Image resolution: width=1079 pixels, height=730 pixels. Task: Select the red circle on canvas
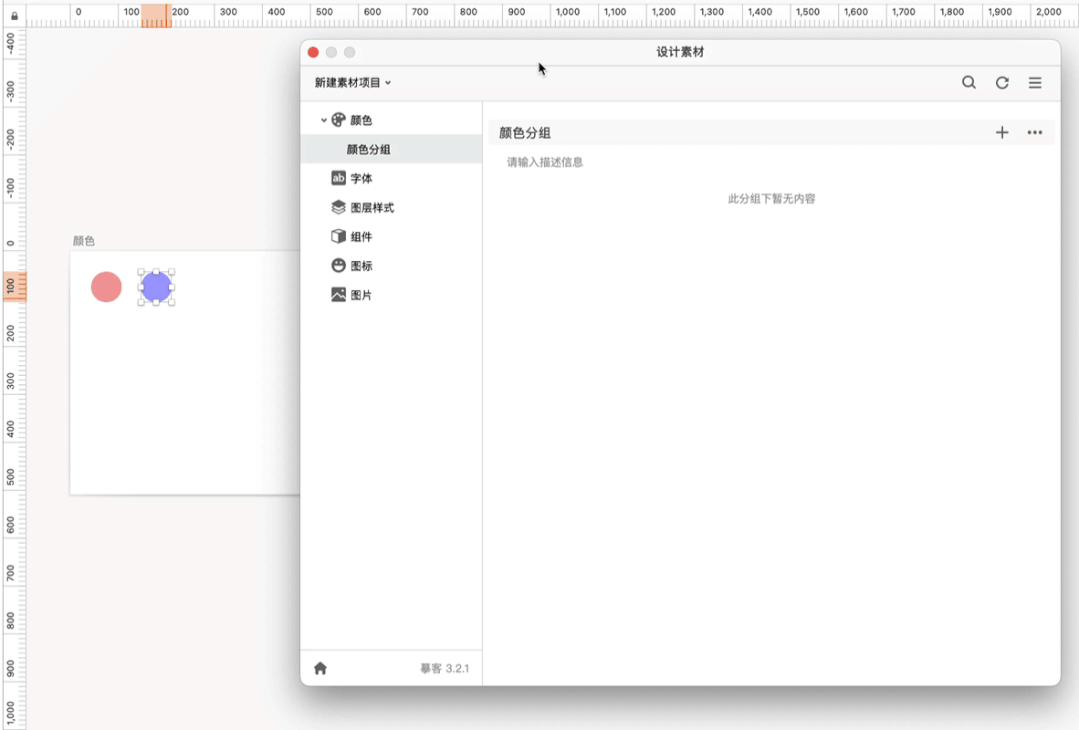point(106,287)
